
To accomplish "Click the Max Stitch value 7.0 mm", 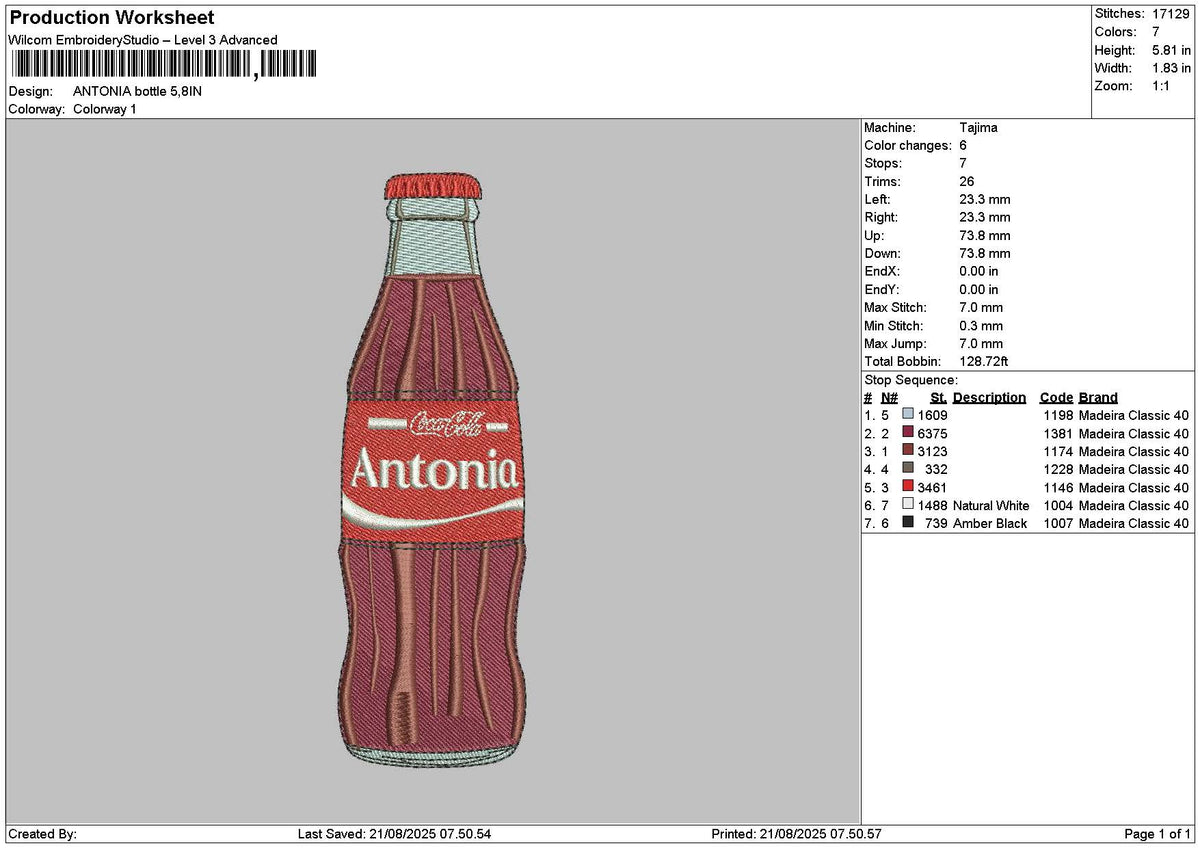I will 981,307.
